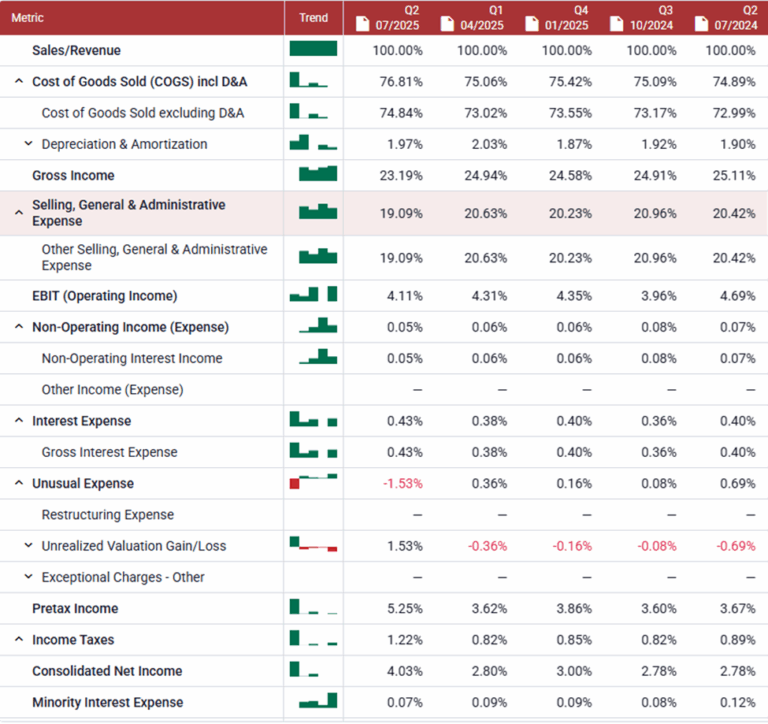The image size is (768, 724).
Task: Collapse the Income Taxes group
Action: pyautogui.click(x=19, y=640)
